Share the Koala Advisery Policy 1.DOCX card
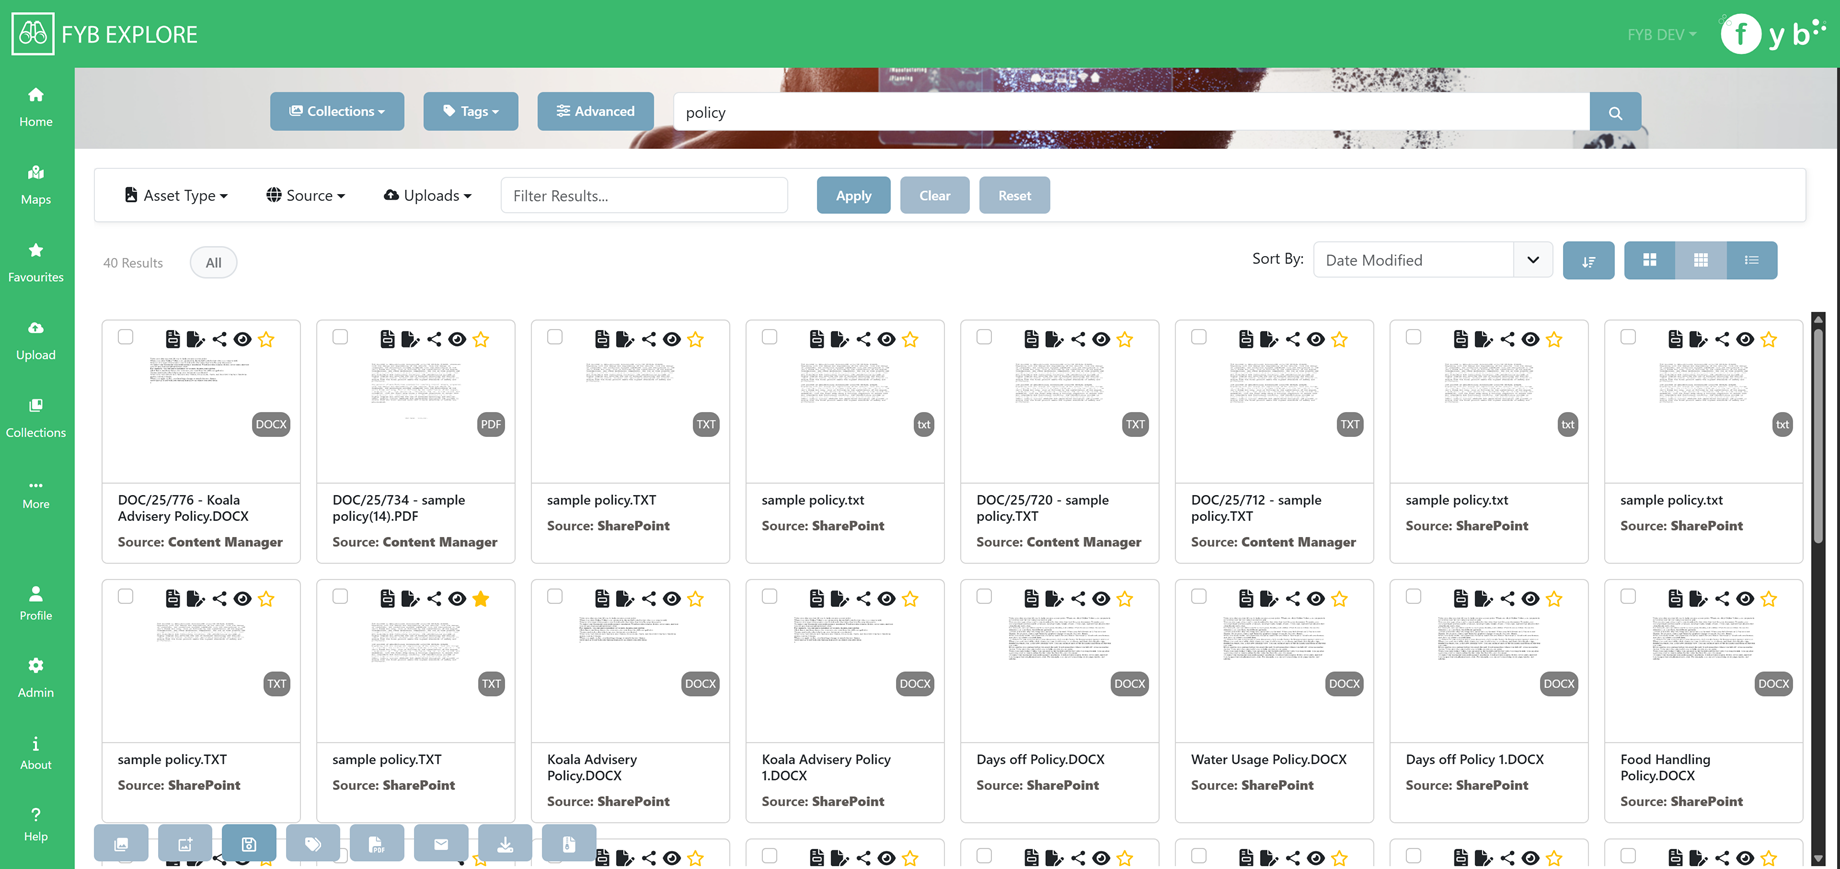 (863, 599)
